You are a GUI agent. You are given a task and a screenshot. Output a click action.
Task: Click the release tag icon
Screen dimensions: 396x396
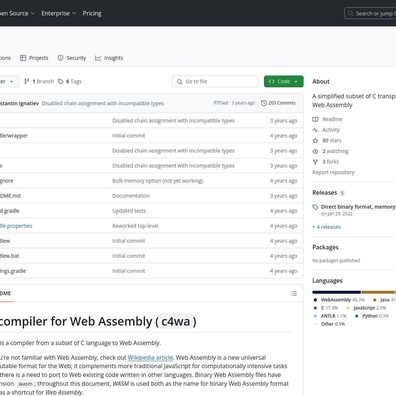coord(315,207)
